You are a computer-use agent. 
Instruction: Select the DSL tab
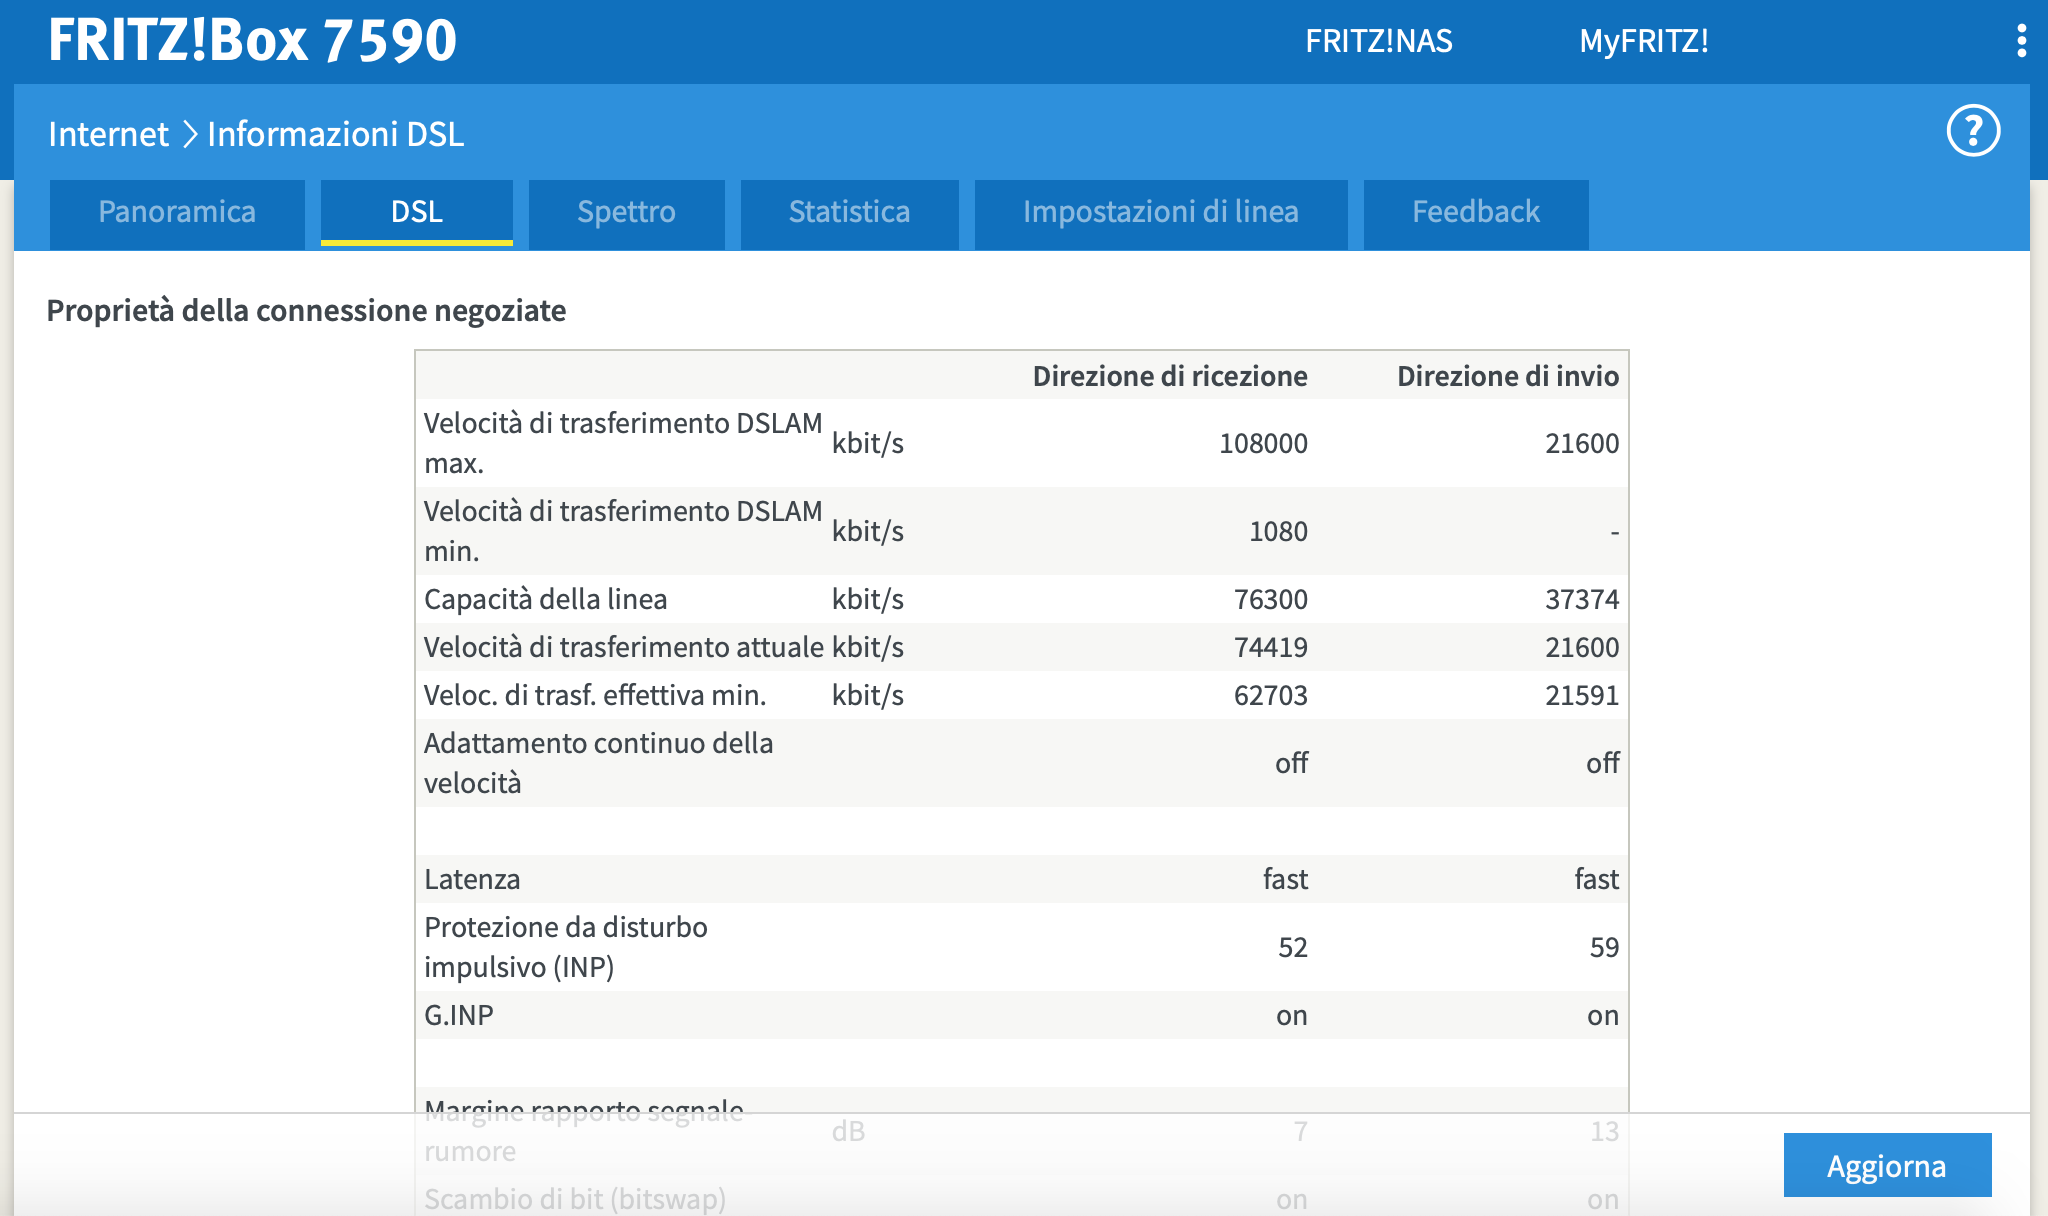[x=416, y=212]
